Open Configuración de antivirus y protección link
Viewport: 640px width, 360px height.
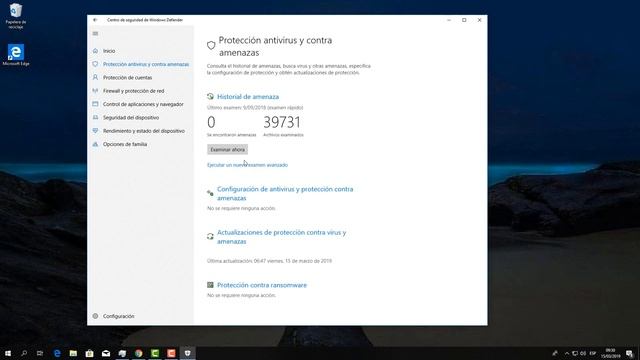[x=285, y=193]
